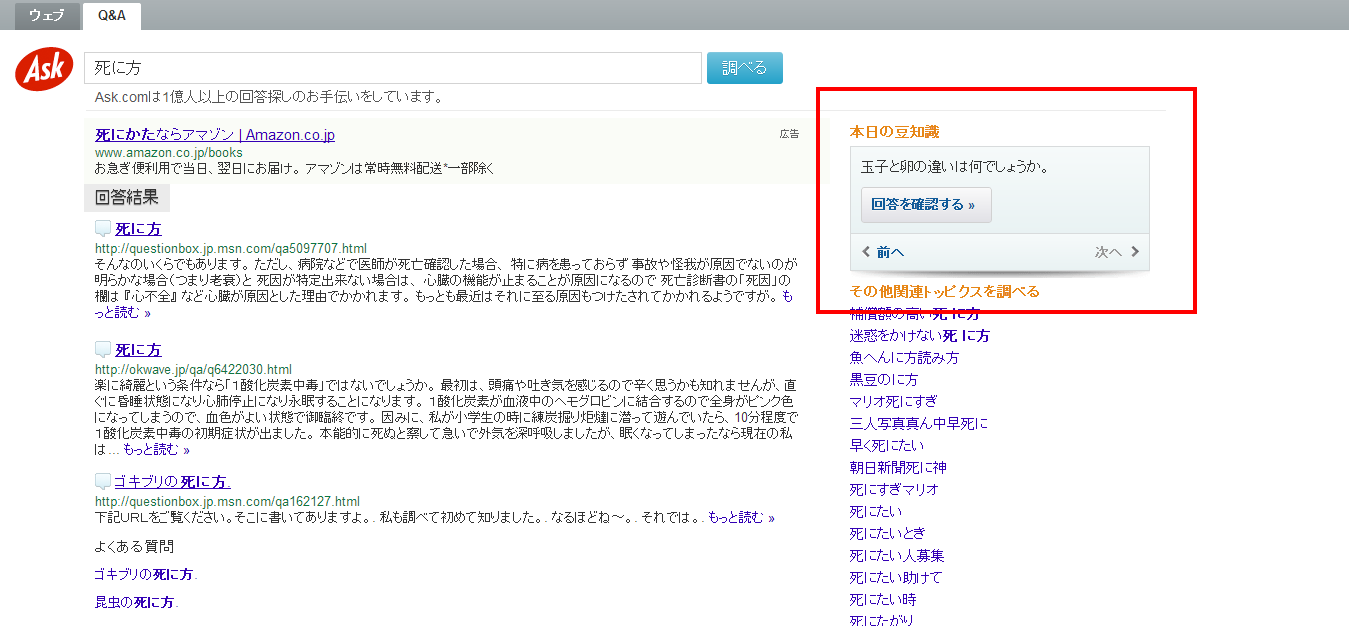The width and height of the screenshot is (1349, 626).
Task: Switch to the ウェブ tab
Action: 48,15
